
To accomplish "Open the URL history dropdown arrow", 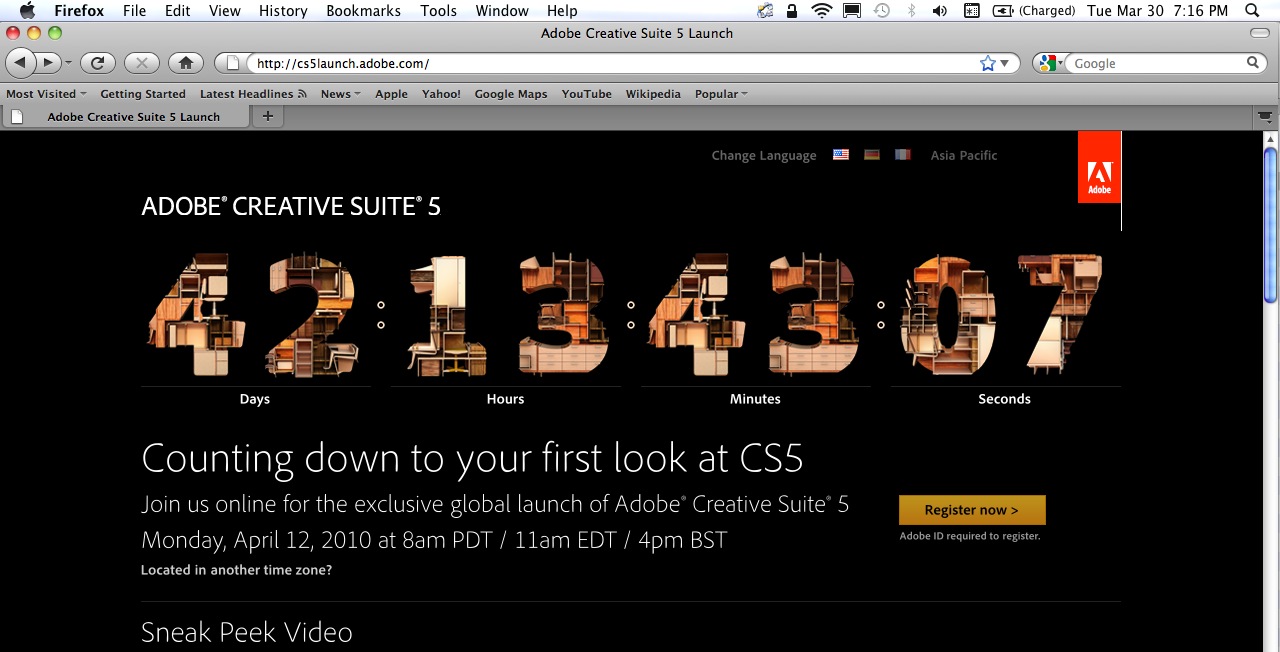I will click(1006, 63).
